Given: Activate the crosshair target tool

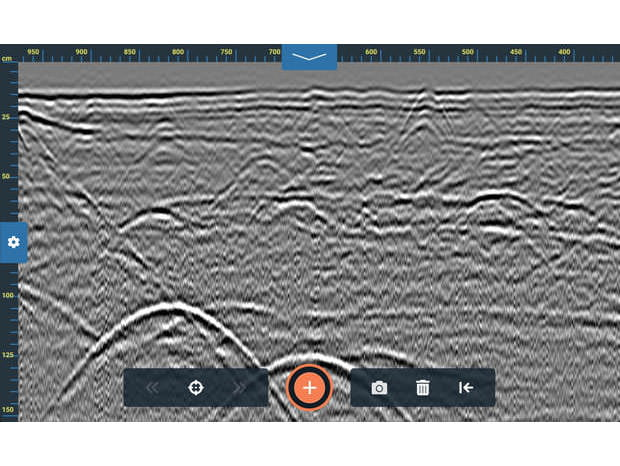Looking at the screenshot, I should [196, 388].
